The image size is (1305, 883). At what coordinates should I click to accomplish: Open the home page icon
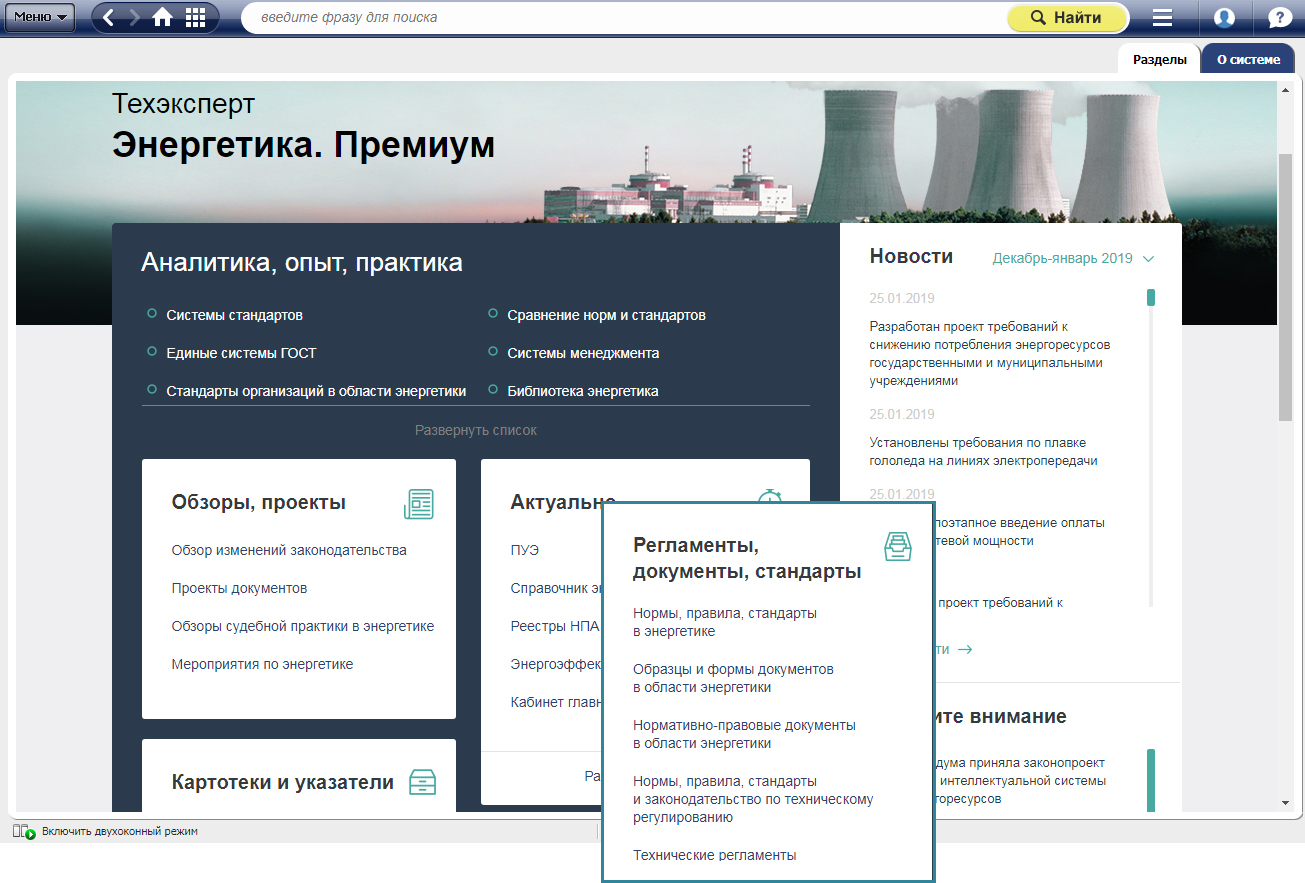click(x=162, y=17)
